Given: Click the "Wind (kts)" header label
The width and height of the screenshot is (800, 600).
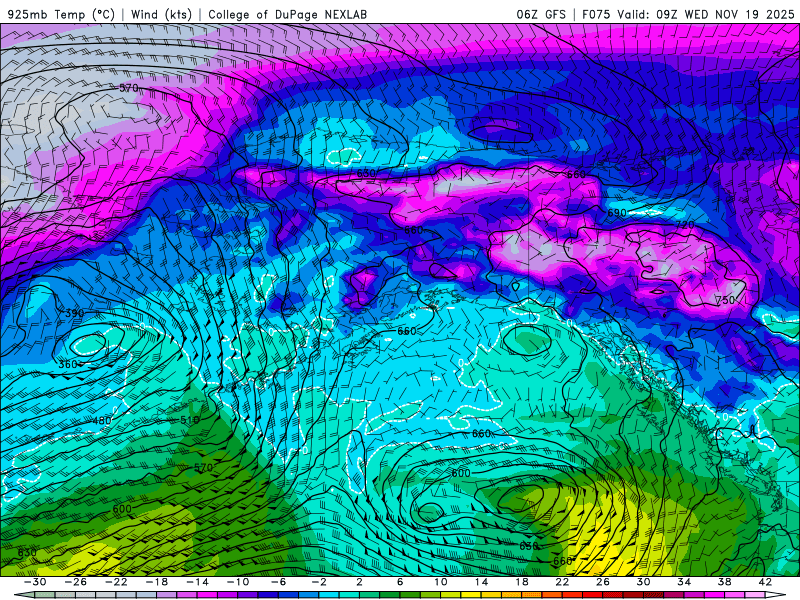Looking at the screenshot, I should [161, 14].
